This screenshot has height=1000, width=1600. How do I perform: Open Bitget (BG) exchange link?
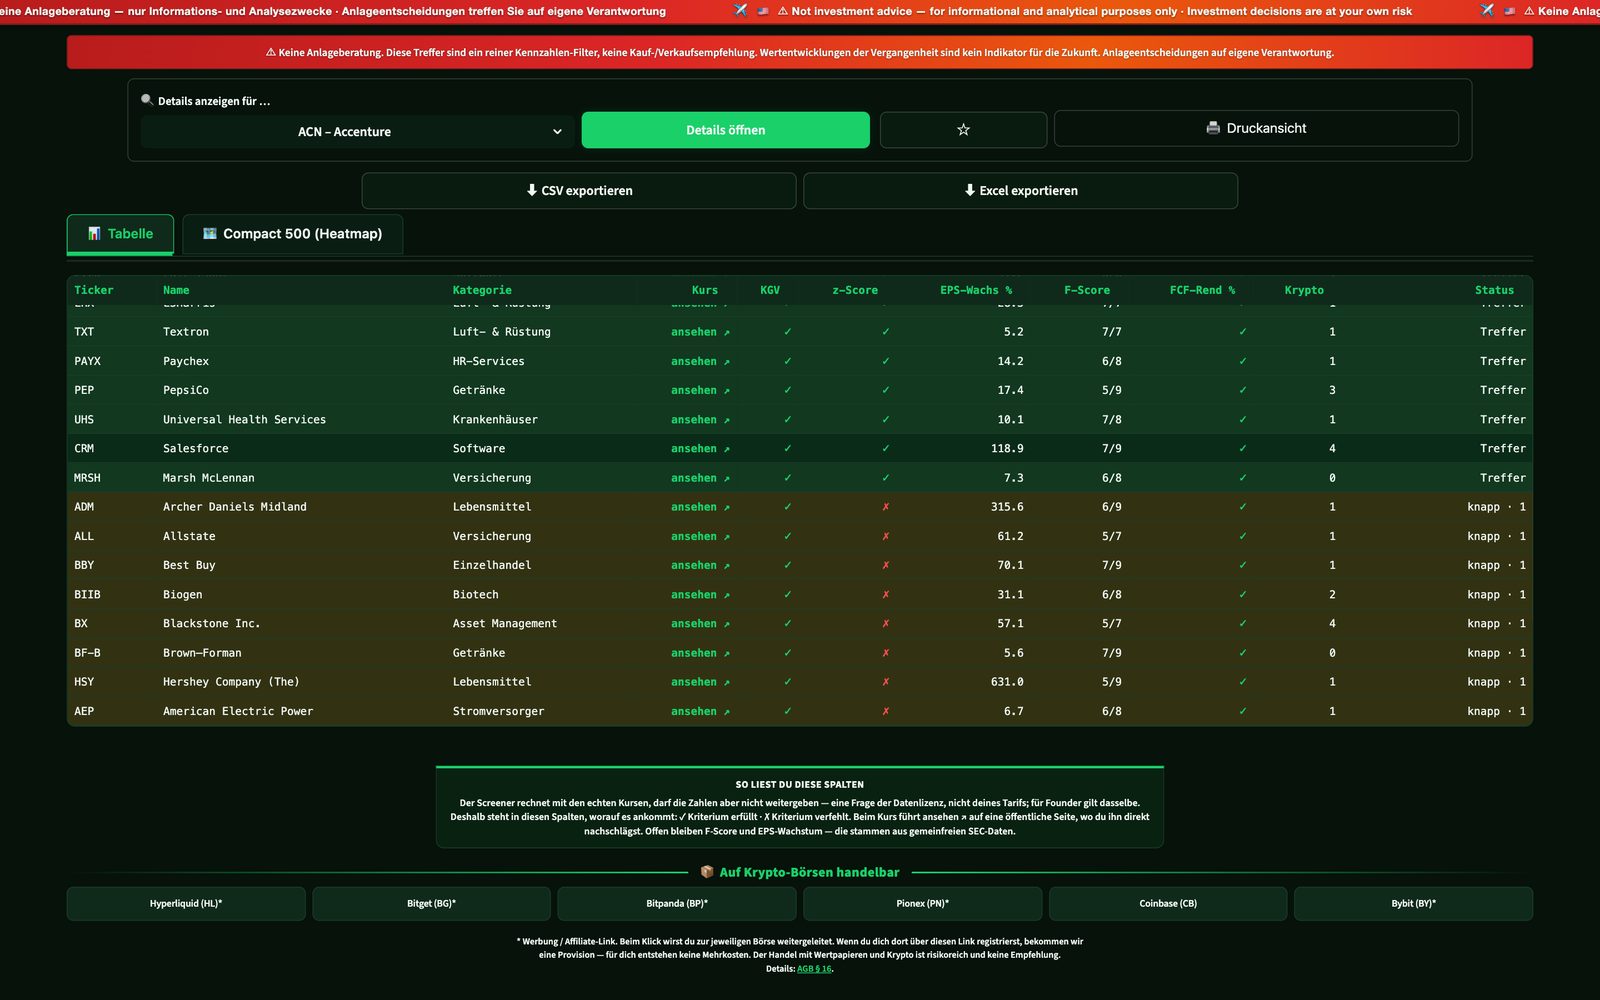(x=431, y=904)
